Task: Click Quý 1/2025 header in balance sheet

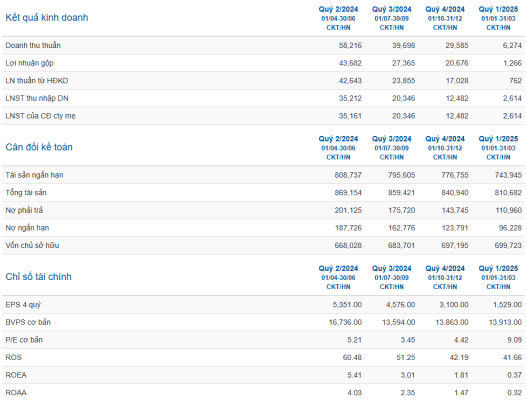Action: [498, 139]
